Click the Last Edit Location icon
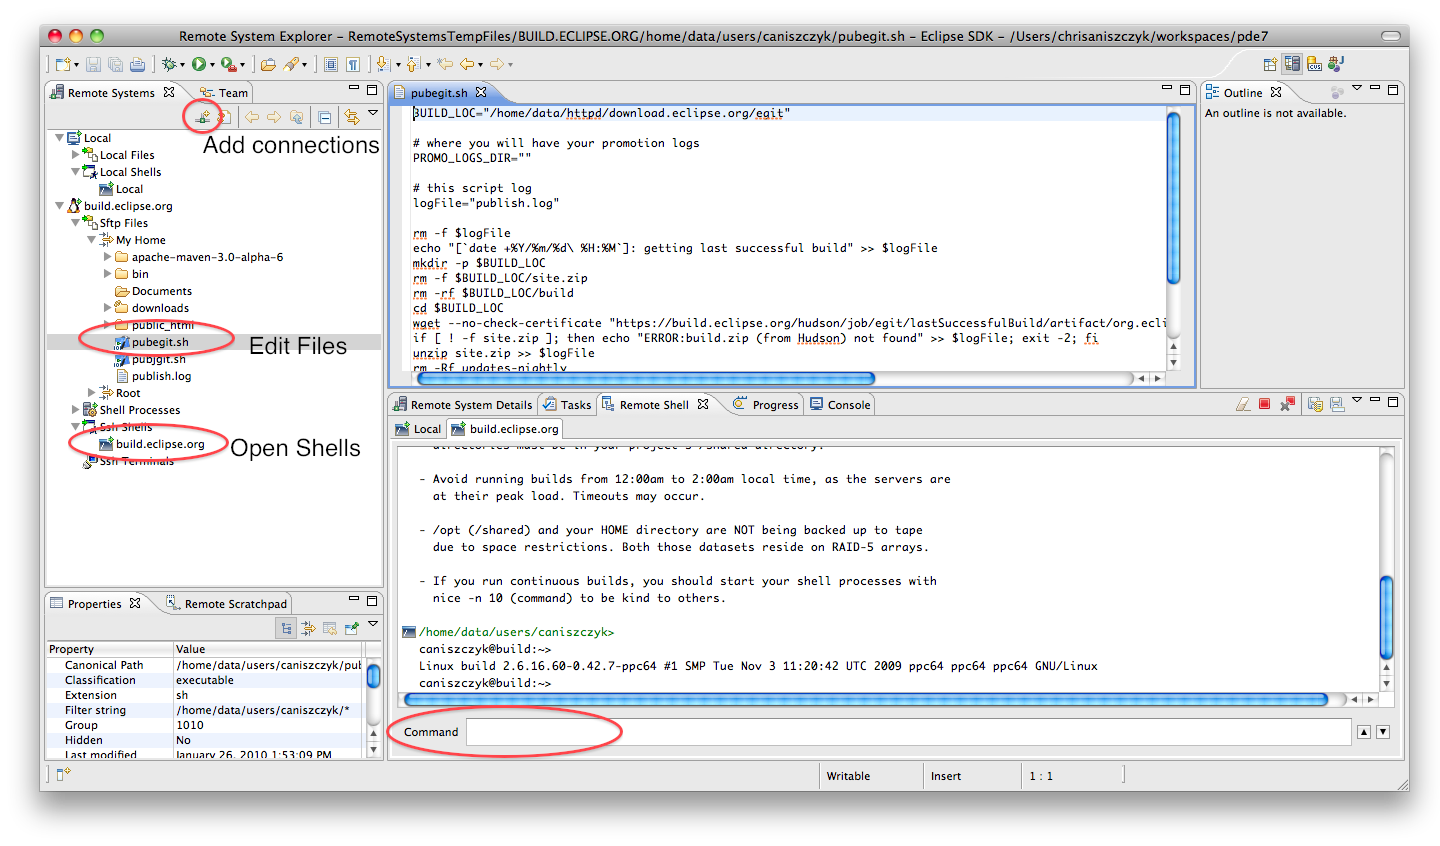 (x=445, y=64)
